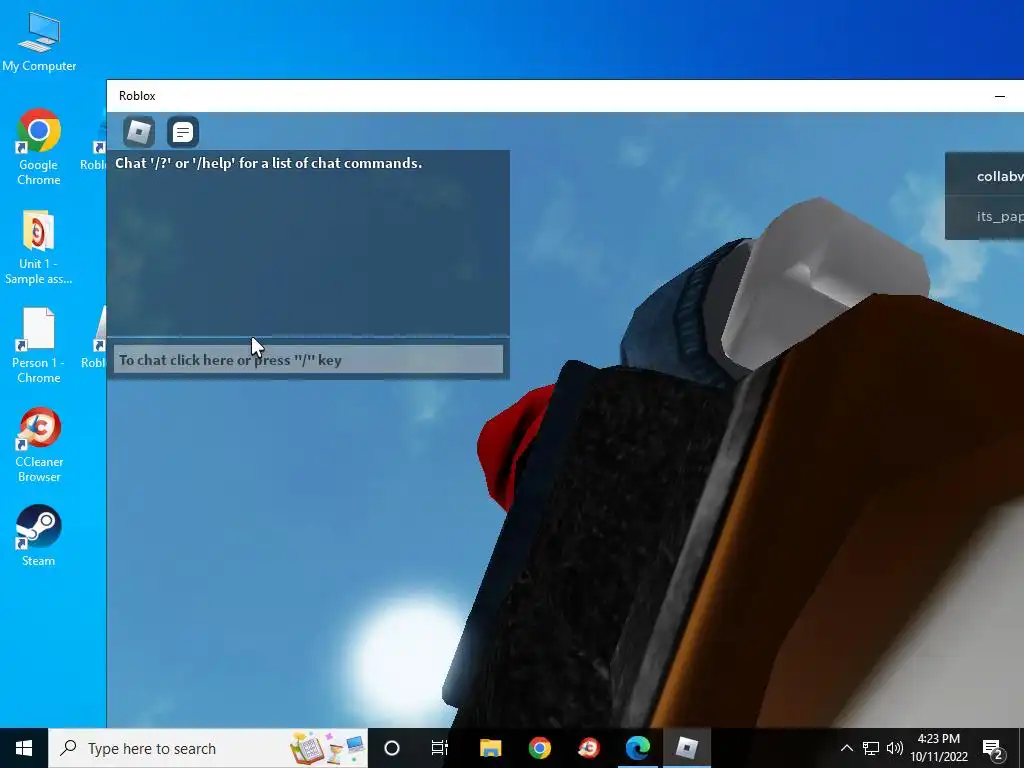Switch to Roblox in the taskbar
Image resolution: width=1024 pixels, height=768 pixels.
tap(686, 748)
